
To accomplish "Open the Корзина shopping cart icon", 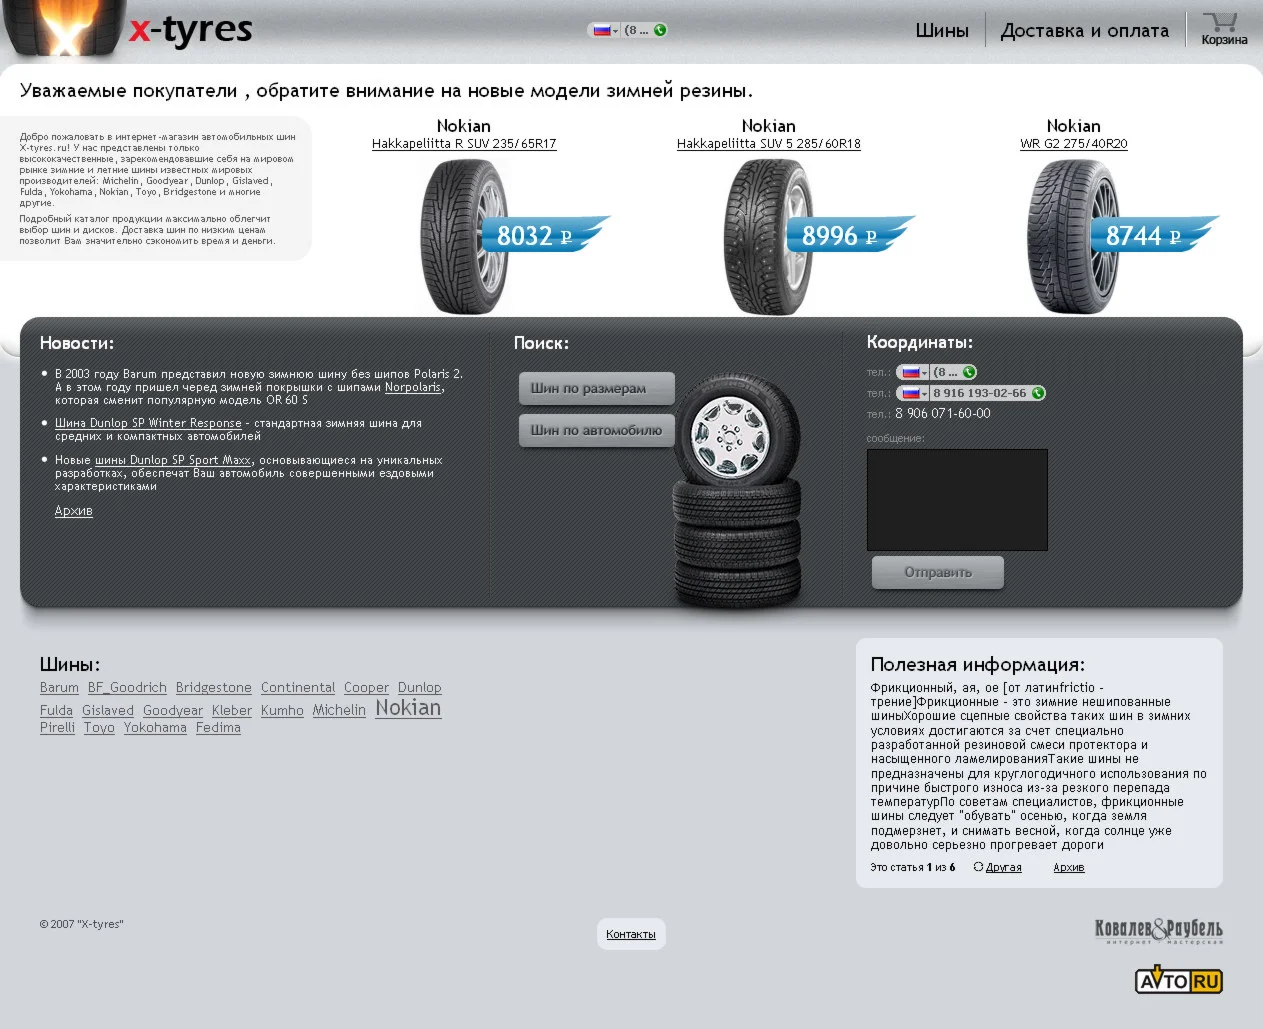I will pyautogui.click(x=1223, y=29).
